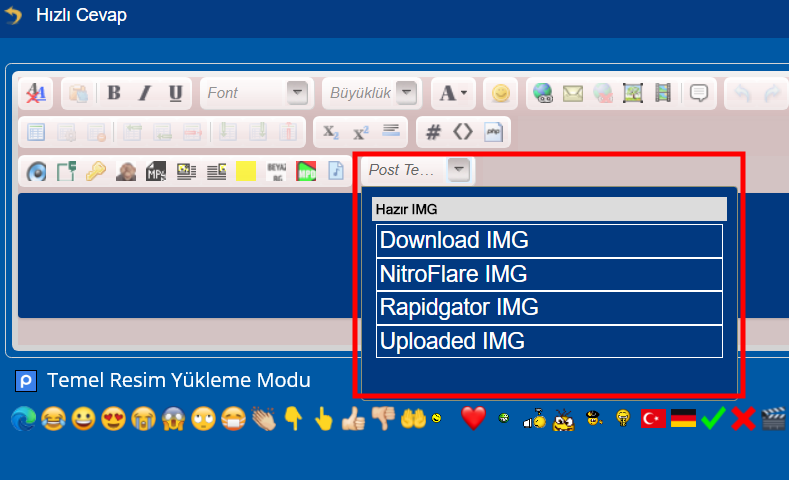Screen dimensions: 789x480
Task: Insert the German flag icon
Action: tap(683, 419)
